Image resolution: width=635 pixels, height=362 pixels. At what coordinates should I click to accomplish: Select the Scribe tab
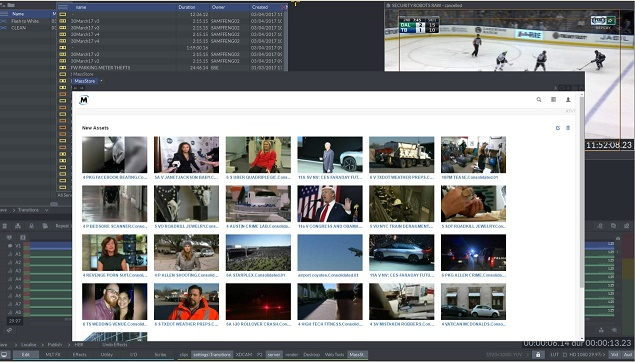(160, 355)
